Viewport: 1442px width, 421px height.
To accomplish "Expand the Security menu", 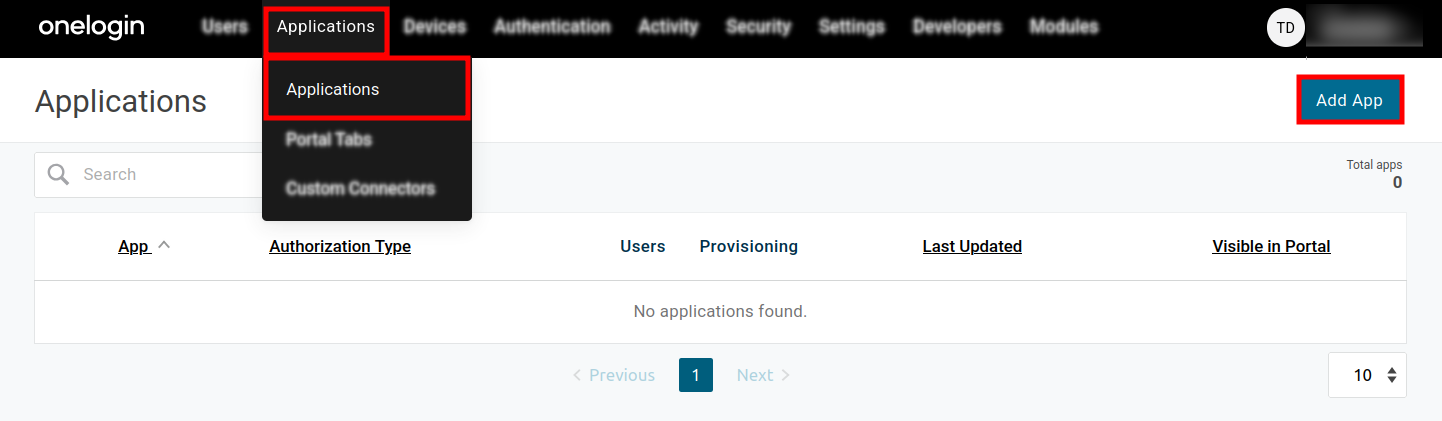I will 758,27.
